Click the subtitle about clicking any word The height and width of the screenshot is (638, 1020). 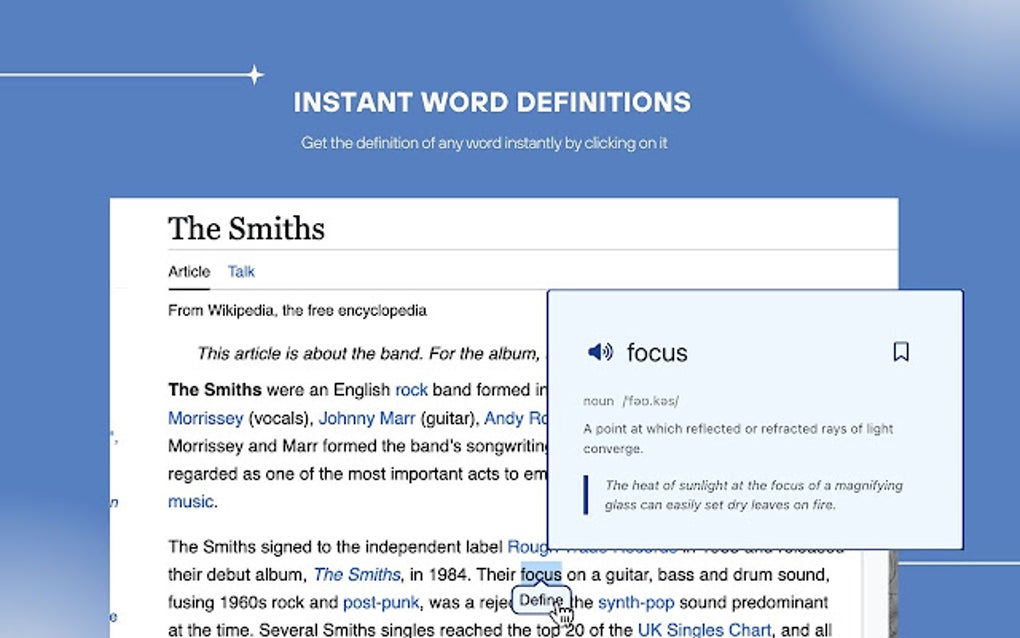click(484, 143)
